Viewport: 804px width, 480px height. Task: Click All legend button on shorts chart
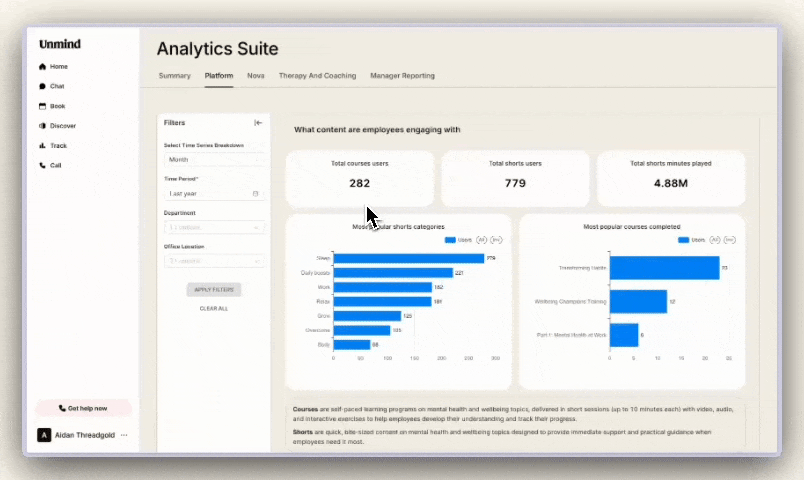coord(481,240)
